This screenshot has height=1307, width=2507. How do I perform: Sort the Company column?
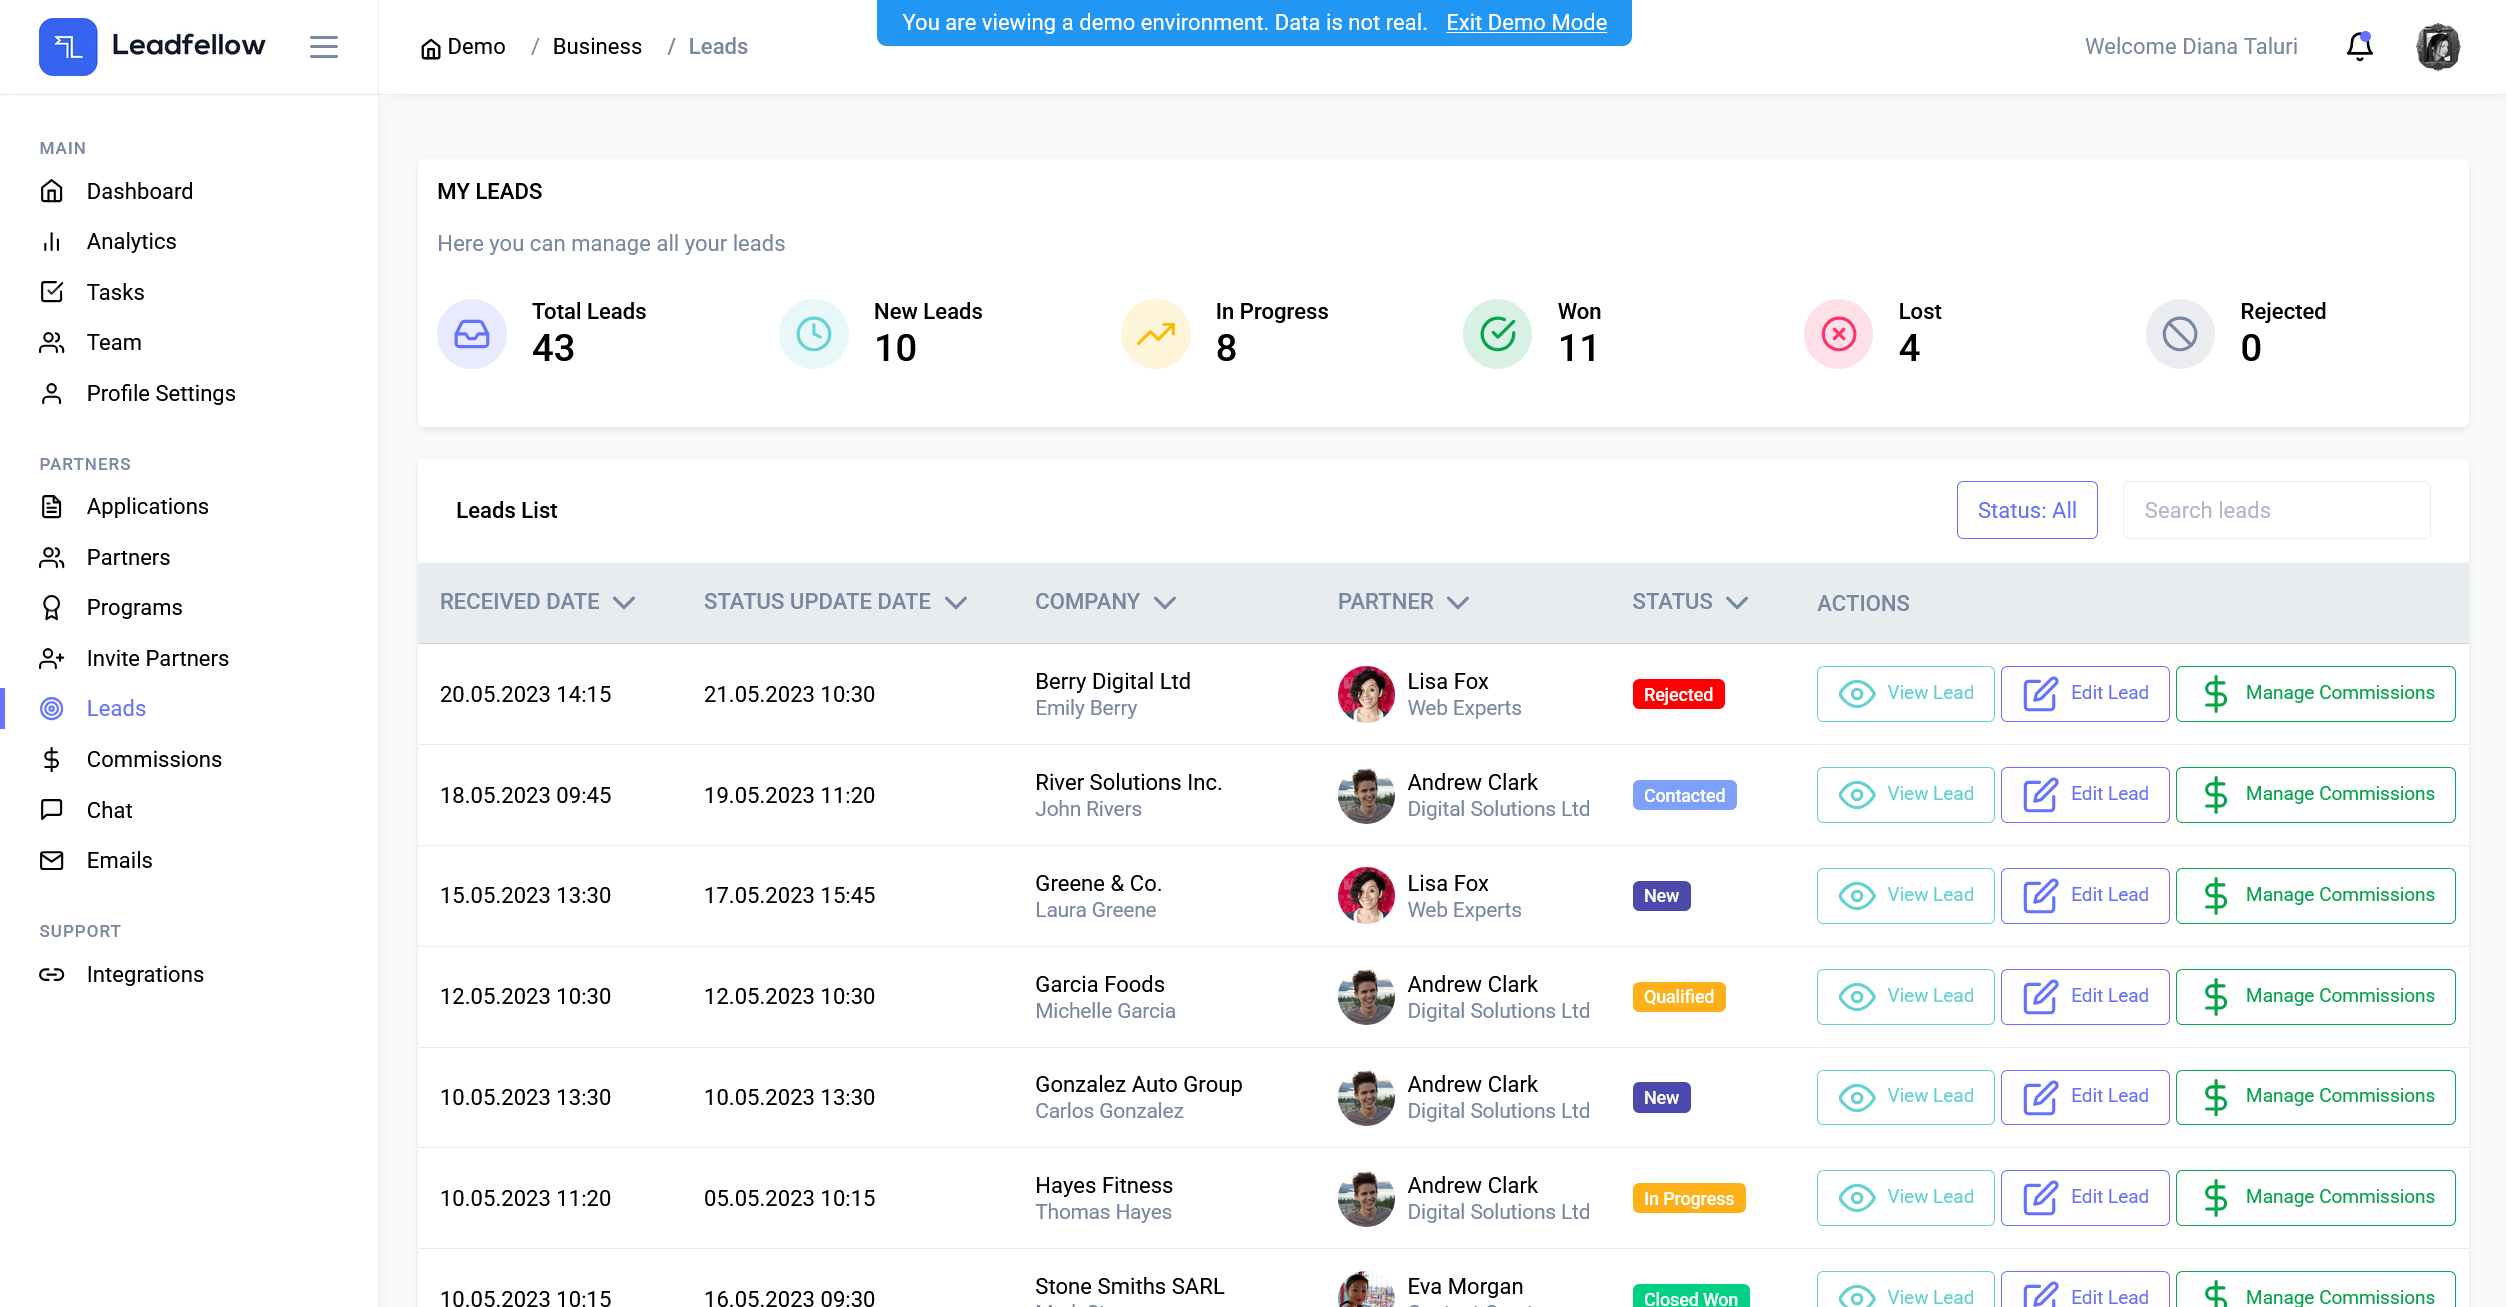(x=1105, y=601)
